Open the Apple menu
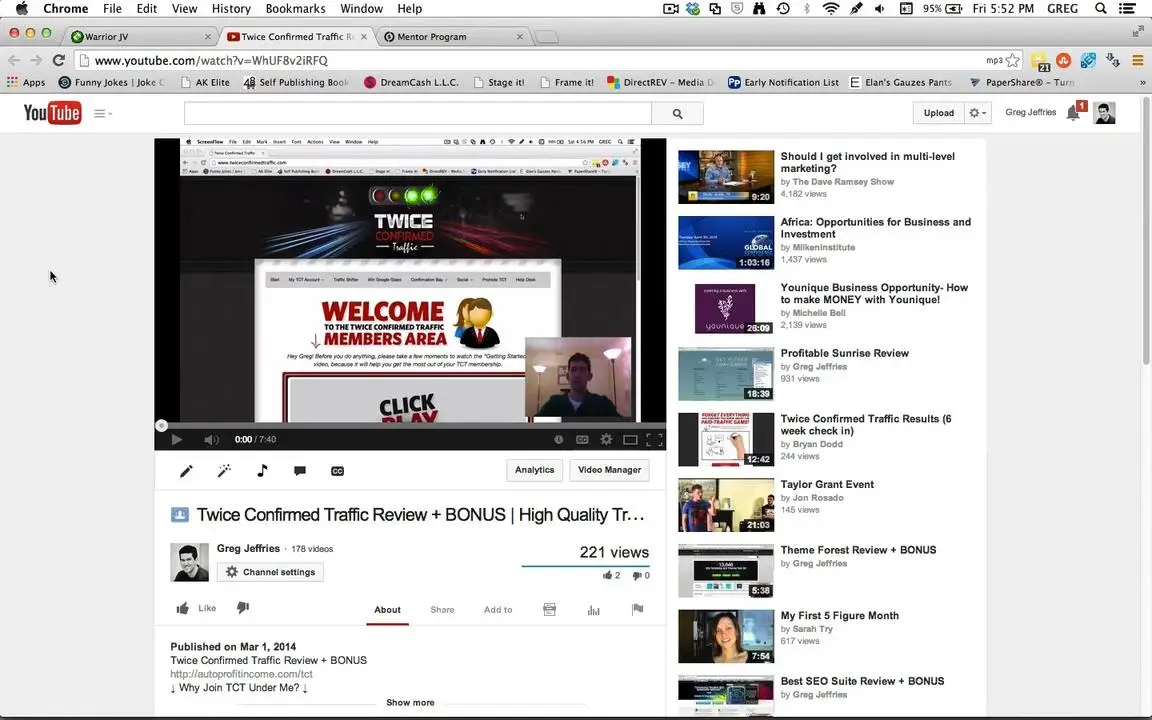 [22, 8]
